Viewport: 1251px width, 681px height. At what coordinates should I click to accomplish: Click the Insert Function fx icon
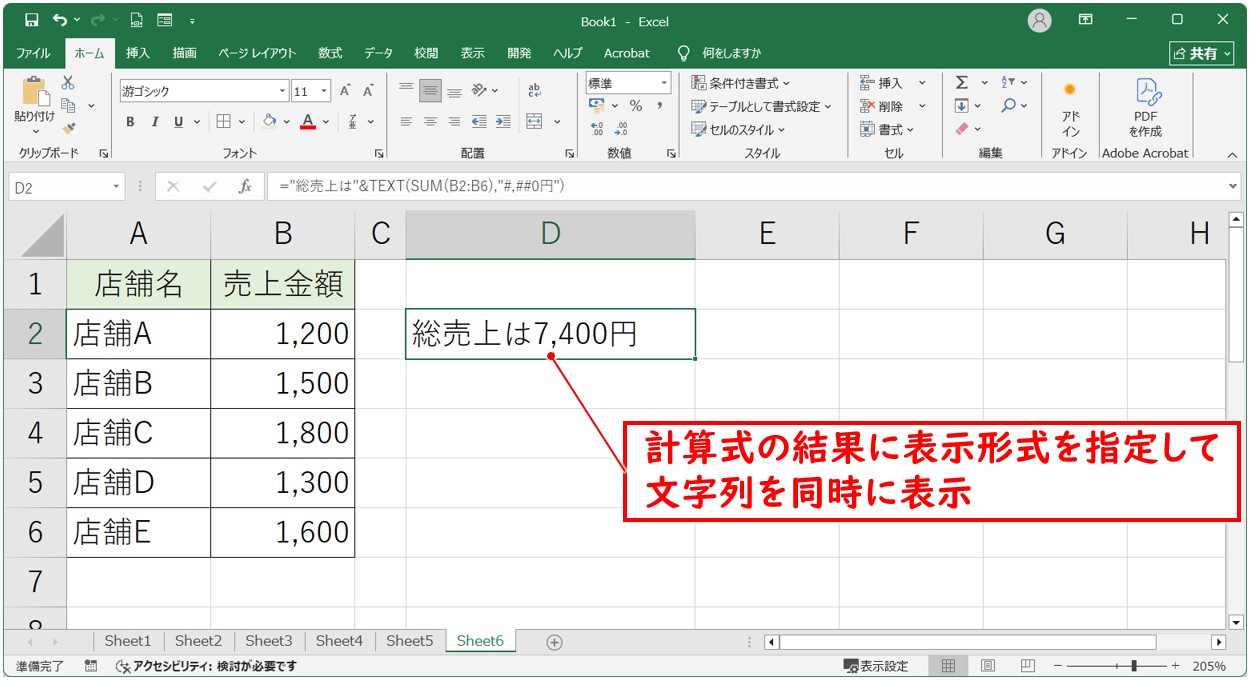coord(244,187)
